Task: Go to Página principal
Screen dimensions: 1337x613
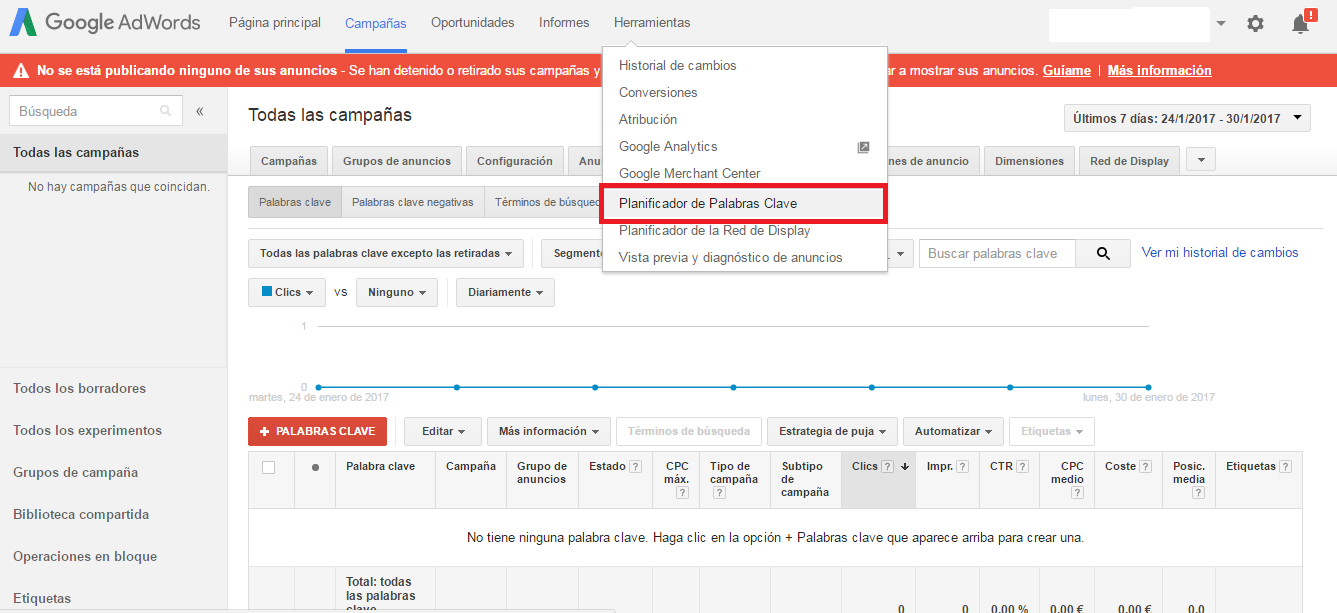Action: pos(275,22)
